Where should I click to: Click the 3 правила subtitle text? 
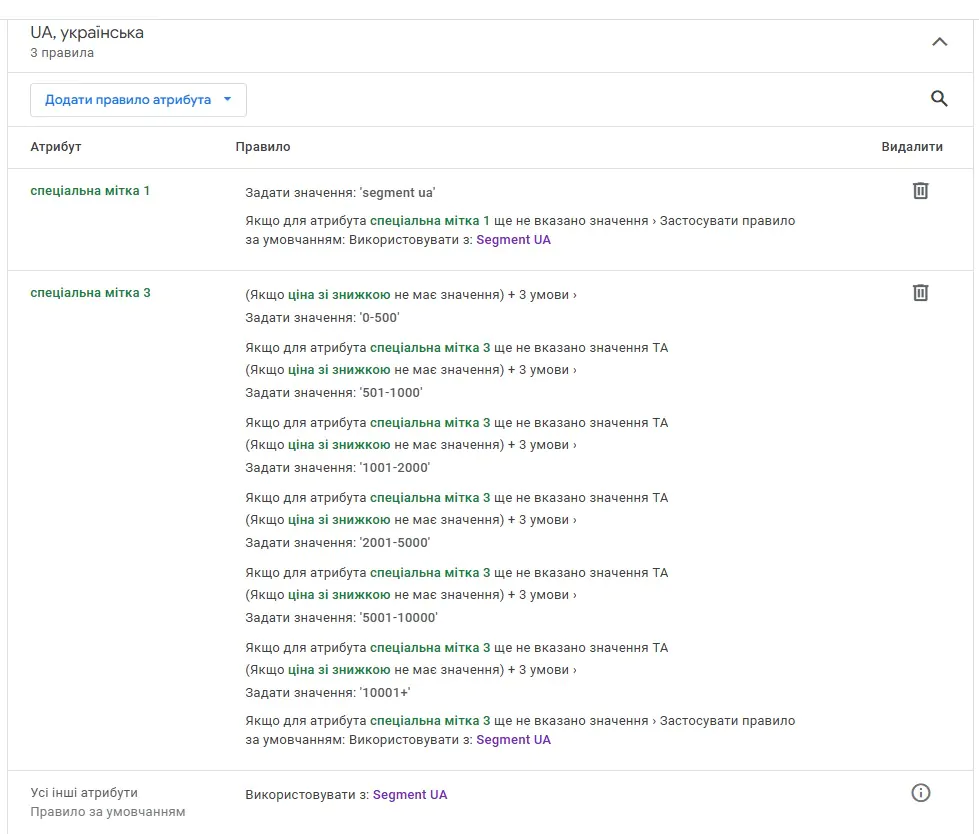click(62, 53)
